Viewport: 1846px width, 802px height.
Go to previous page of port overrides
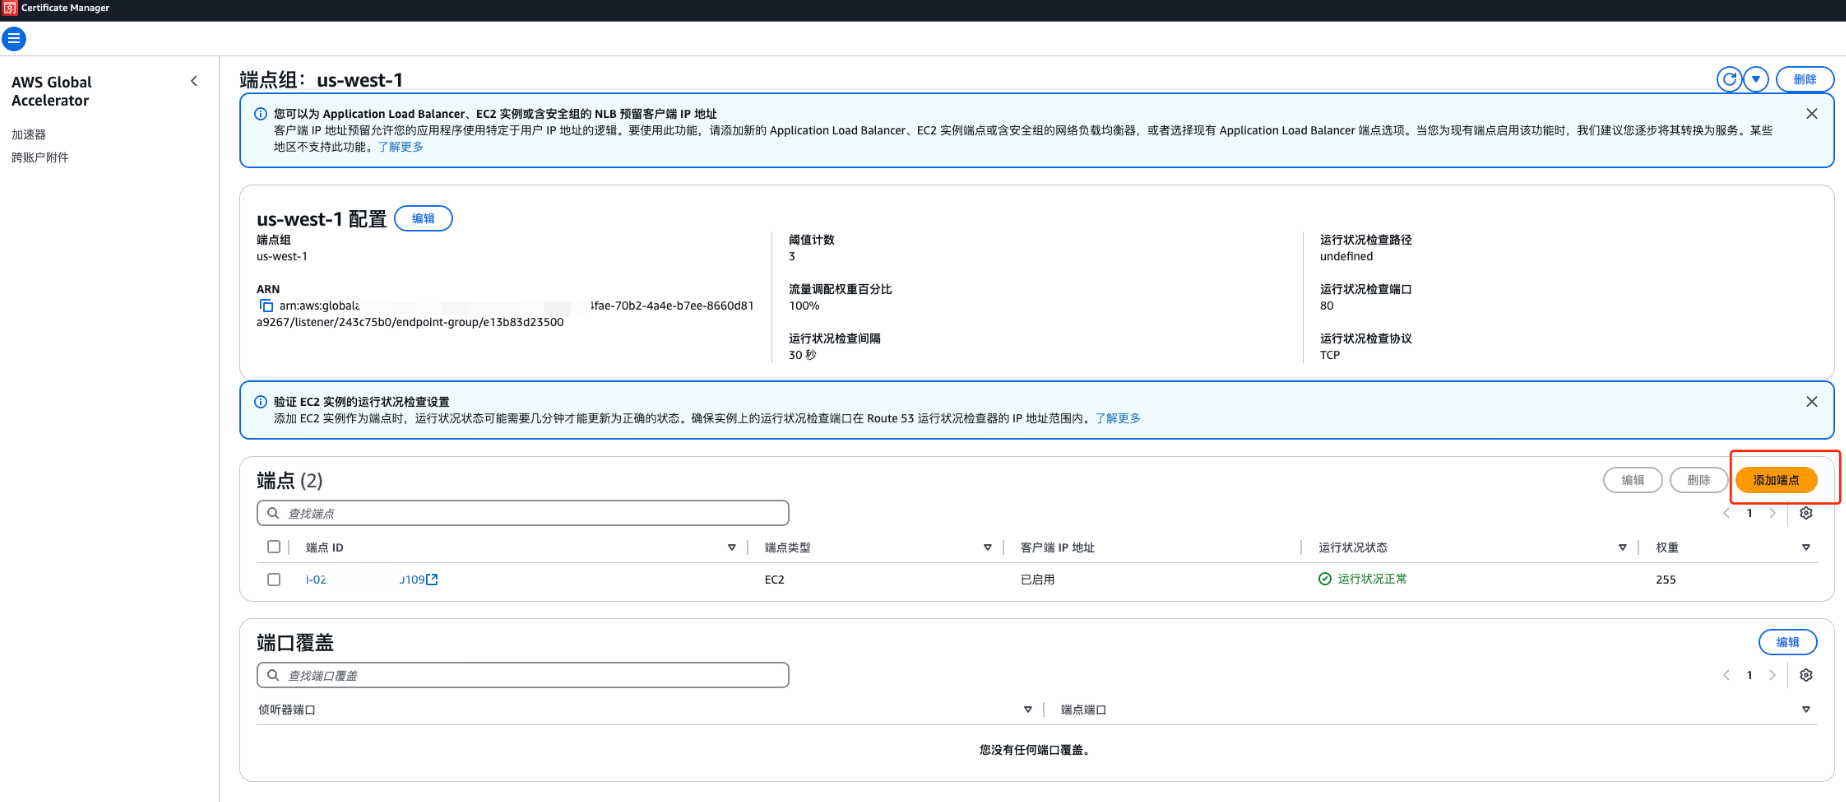[x=1726, y=675]
